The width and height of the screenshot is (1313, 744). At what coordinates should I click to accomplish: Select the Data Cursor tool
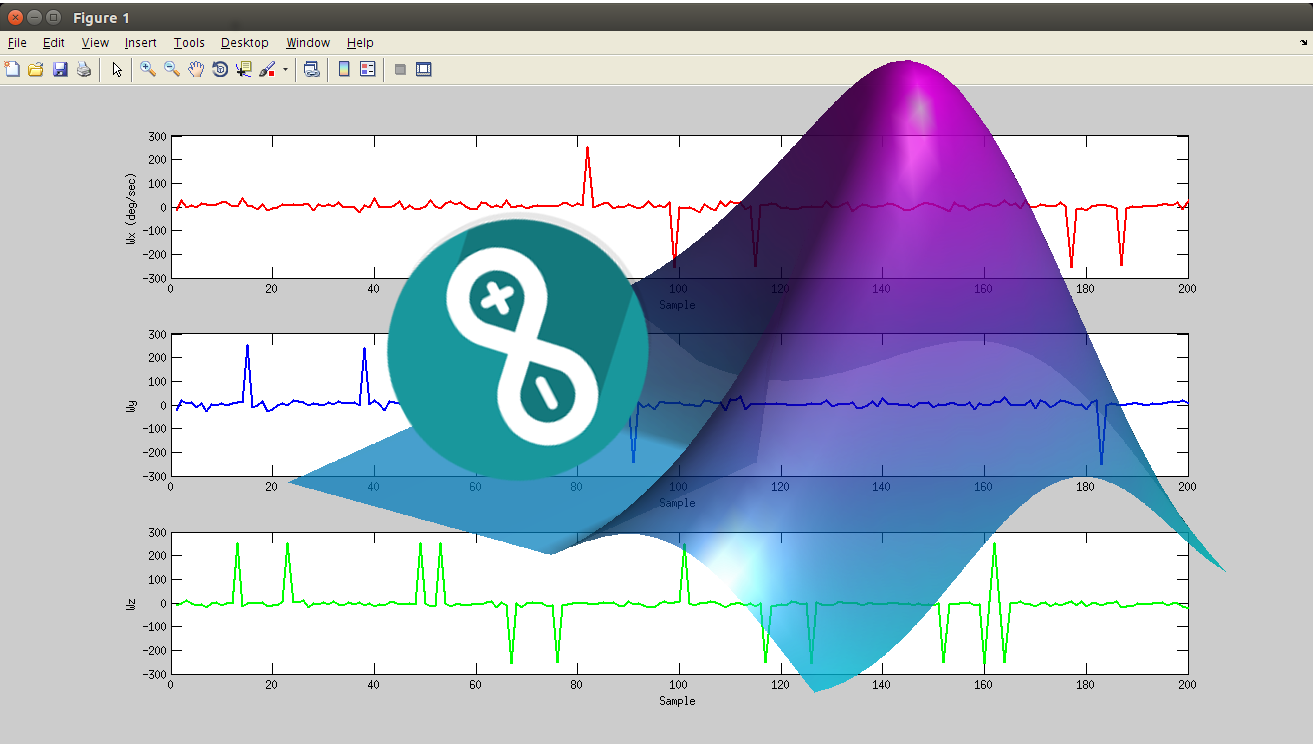click(244, 69)
